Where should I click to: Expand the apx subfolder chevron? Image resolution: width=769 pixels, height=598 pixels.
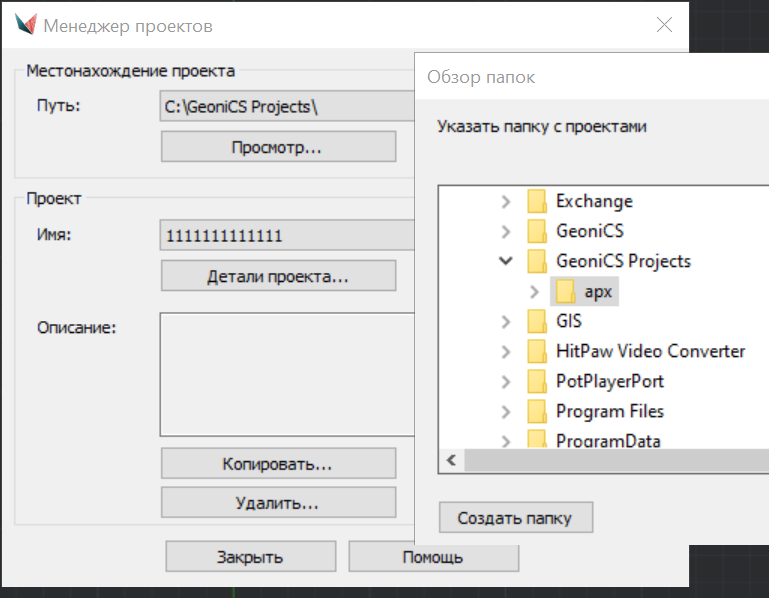click(x=536, y=291)
